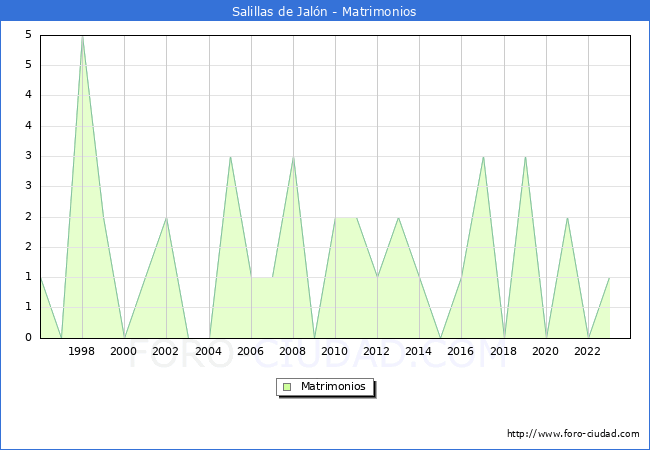650x450 pixels.
Task: Click the green Matrimonios legend color swatch
Action: [x=287, y=387]
